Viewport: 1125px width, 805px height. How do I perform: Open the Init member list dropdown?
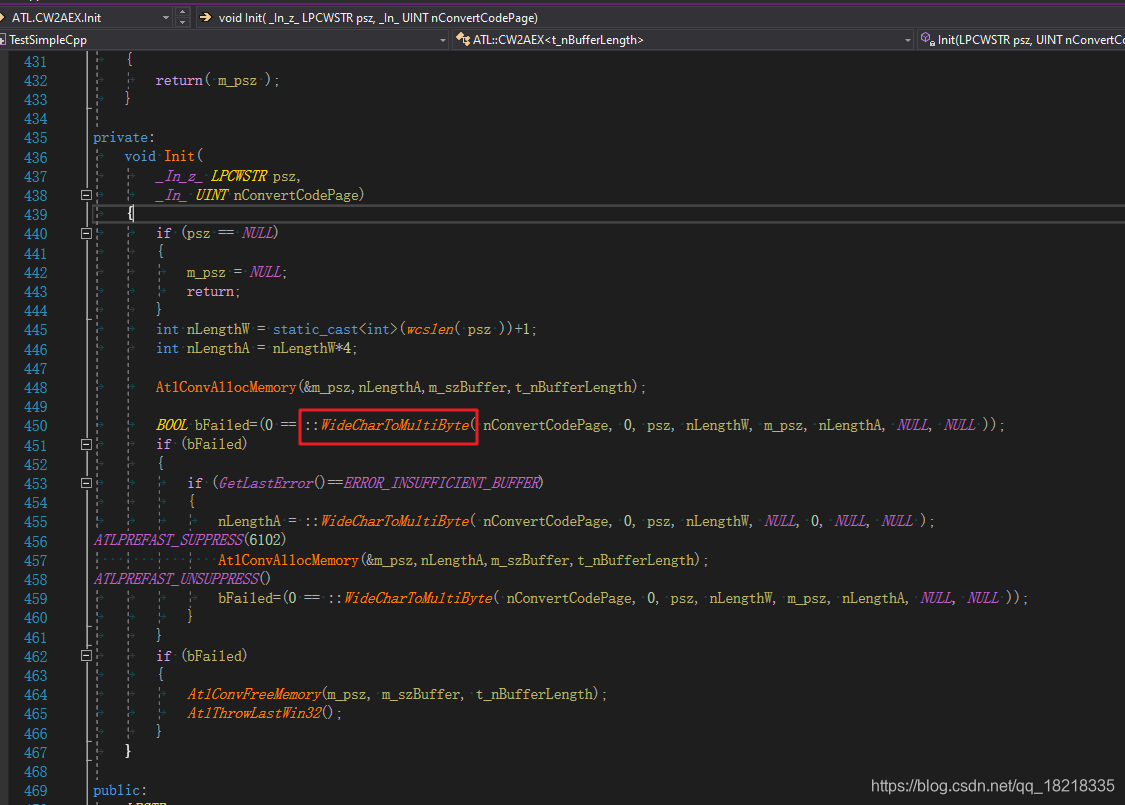coord(1020,40)
